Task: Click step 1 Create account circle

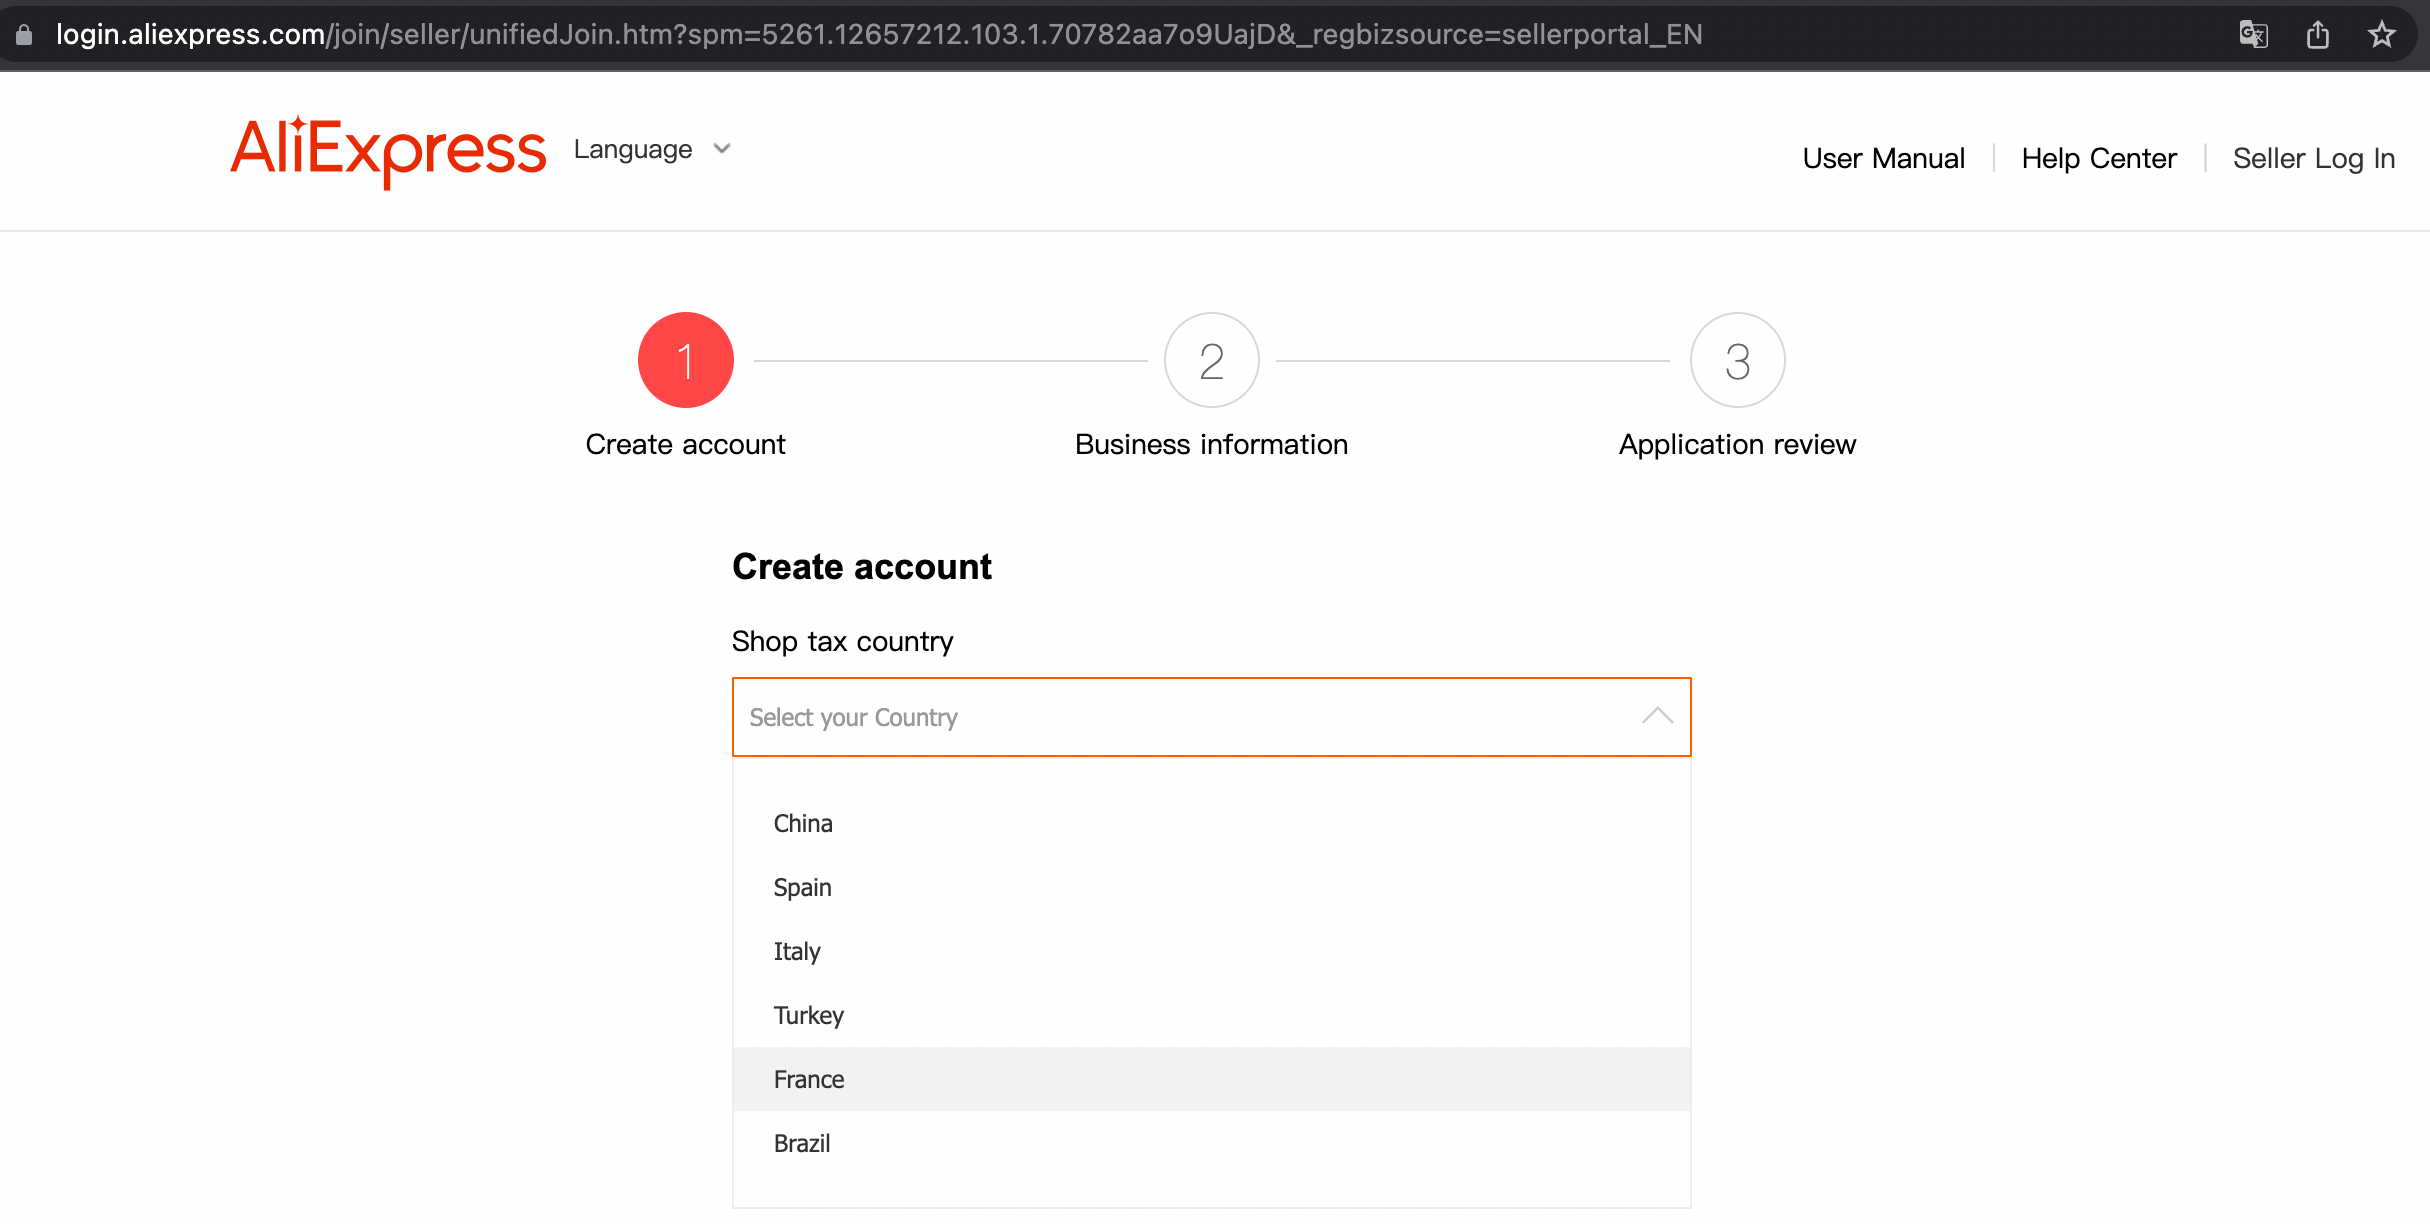Action: click(685, 360)
